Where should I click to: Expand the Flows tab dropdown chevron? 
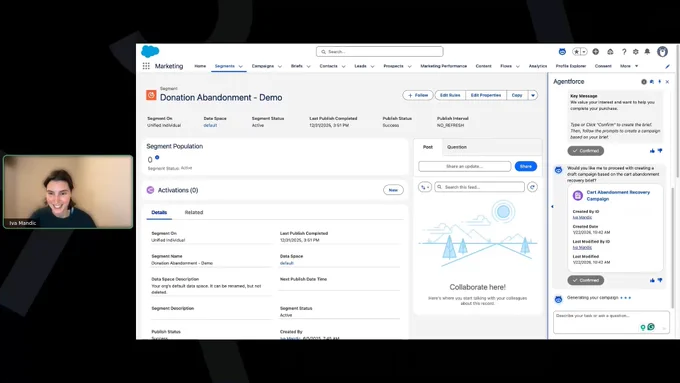517,66
